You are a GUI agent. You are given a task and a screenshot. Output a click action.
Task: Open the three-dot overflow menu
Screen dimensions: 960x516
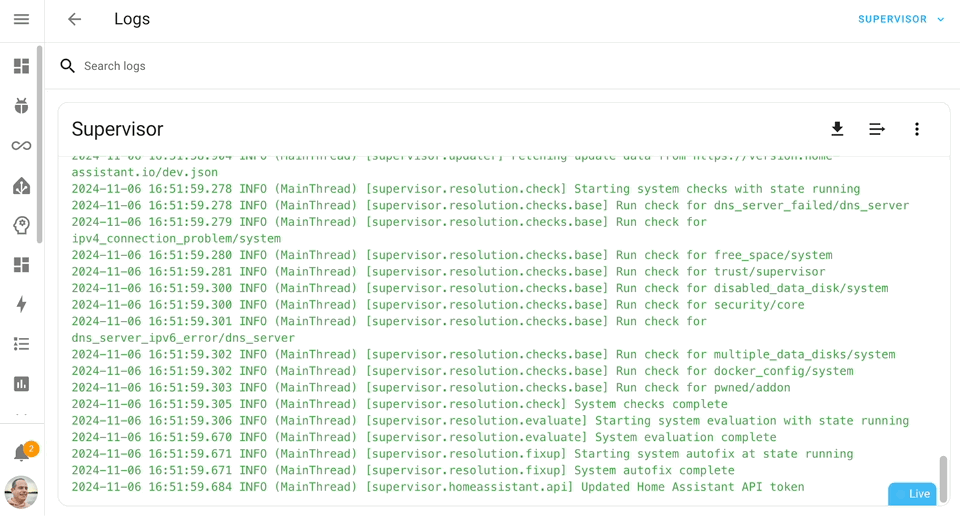tap(916, 129)
